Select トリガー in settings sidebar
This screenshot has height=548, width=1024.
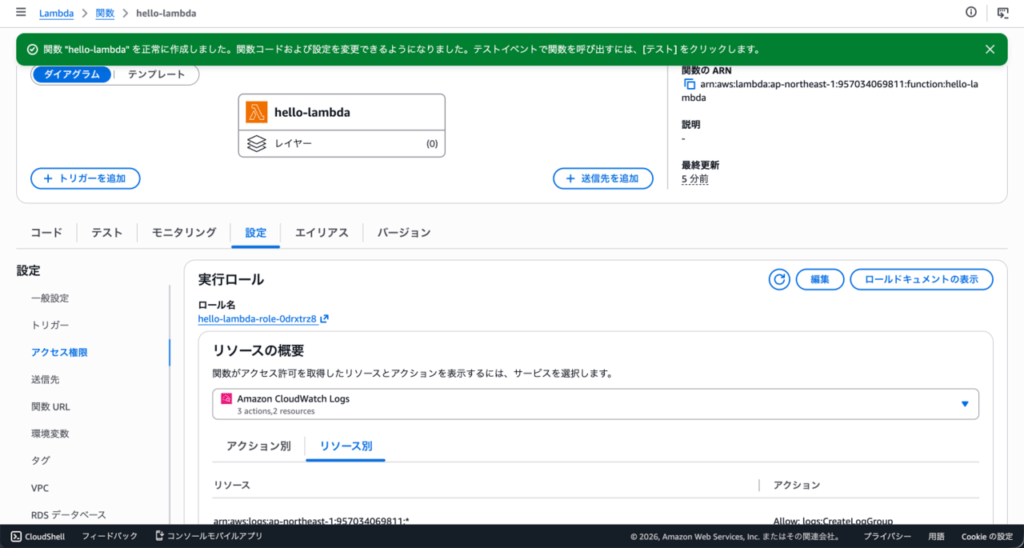(50, 325)
